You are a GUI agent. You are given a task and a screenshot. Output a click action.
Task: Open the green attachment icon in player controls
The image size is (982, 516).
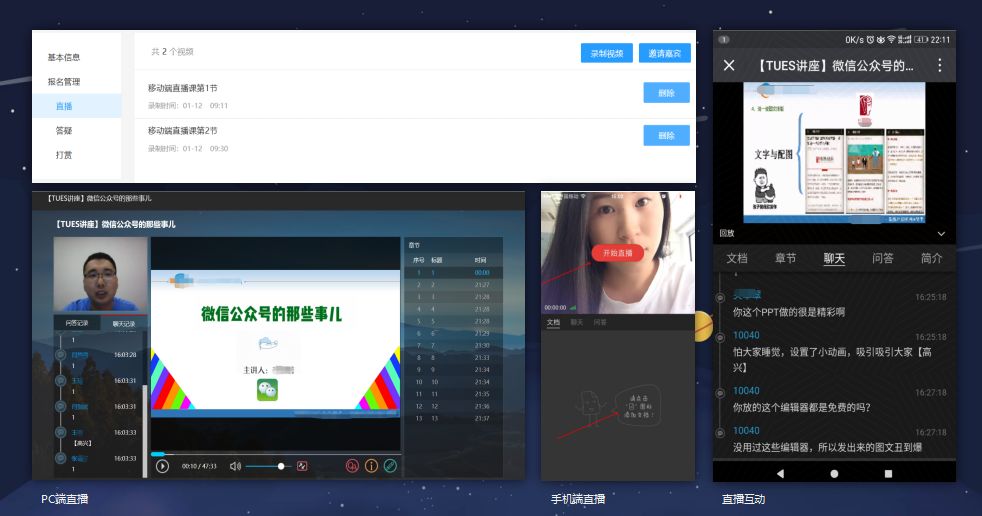pos(390,466)
